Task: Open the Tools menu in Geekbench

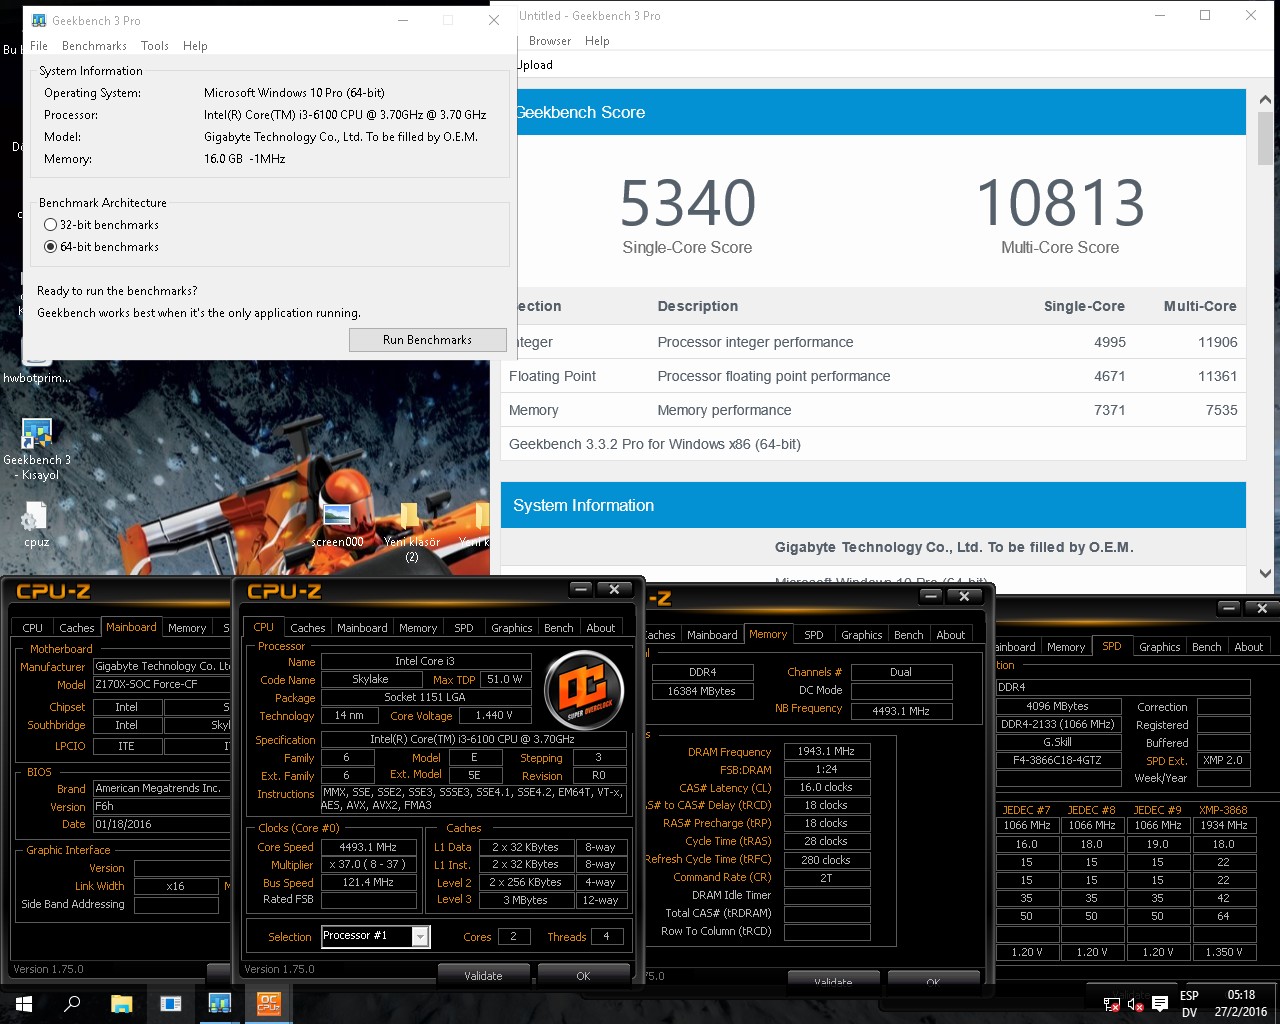Action: 154,46
